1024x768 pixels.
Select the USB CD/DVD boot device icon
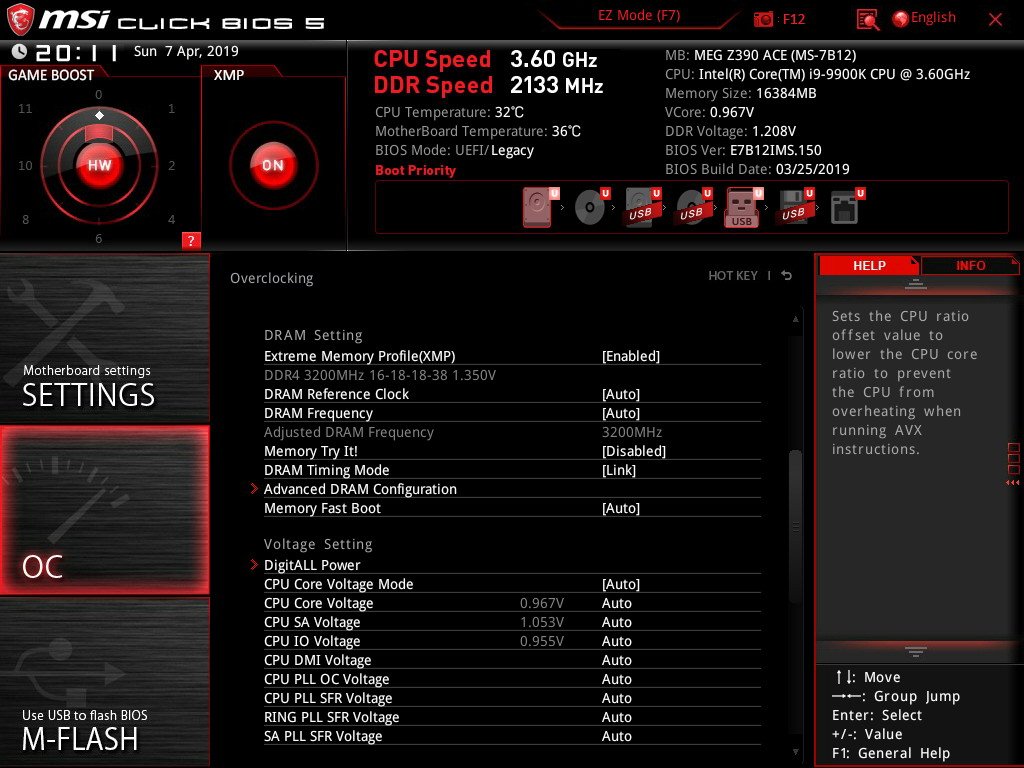(x=694, y=207)
